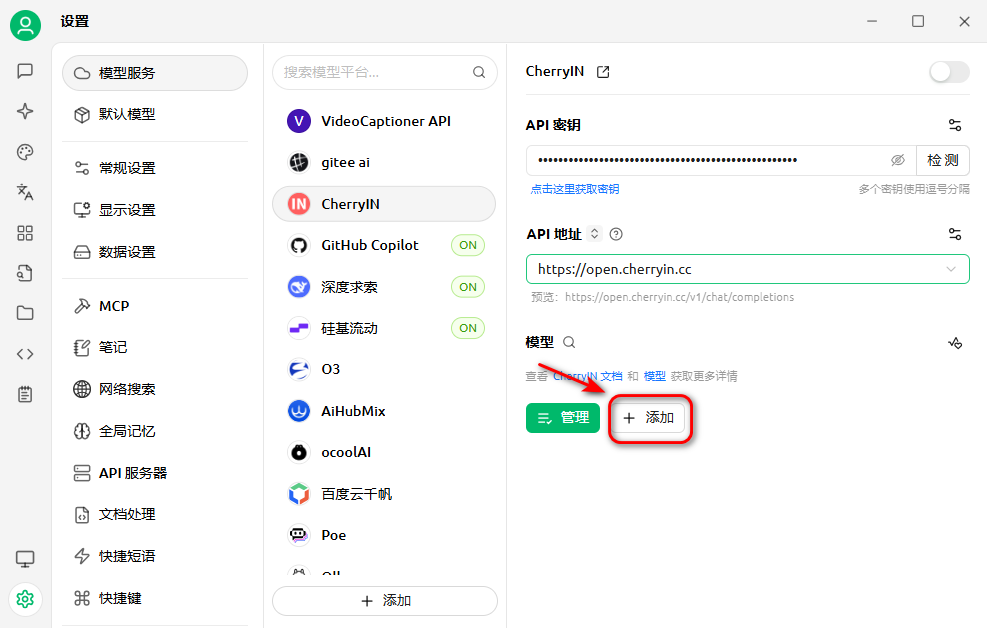Image resolution: width=987 pixels, height=628 pixels.
Task: Expand the API address URL dropdown
Action: click(950, 269)
